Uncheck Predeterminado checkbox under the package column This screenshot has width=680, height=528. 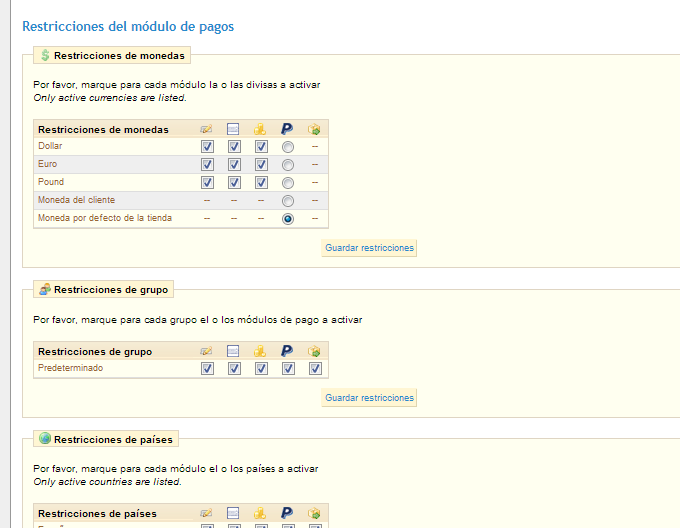(x=314, y=369)
